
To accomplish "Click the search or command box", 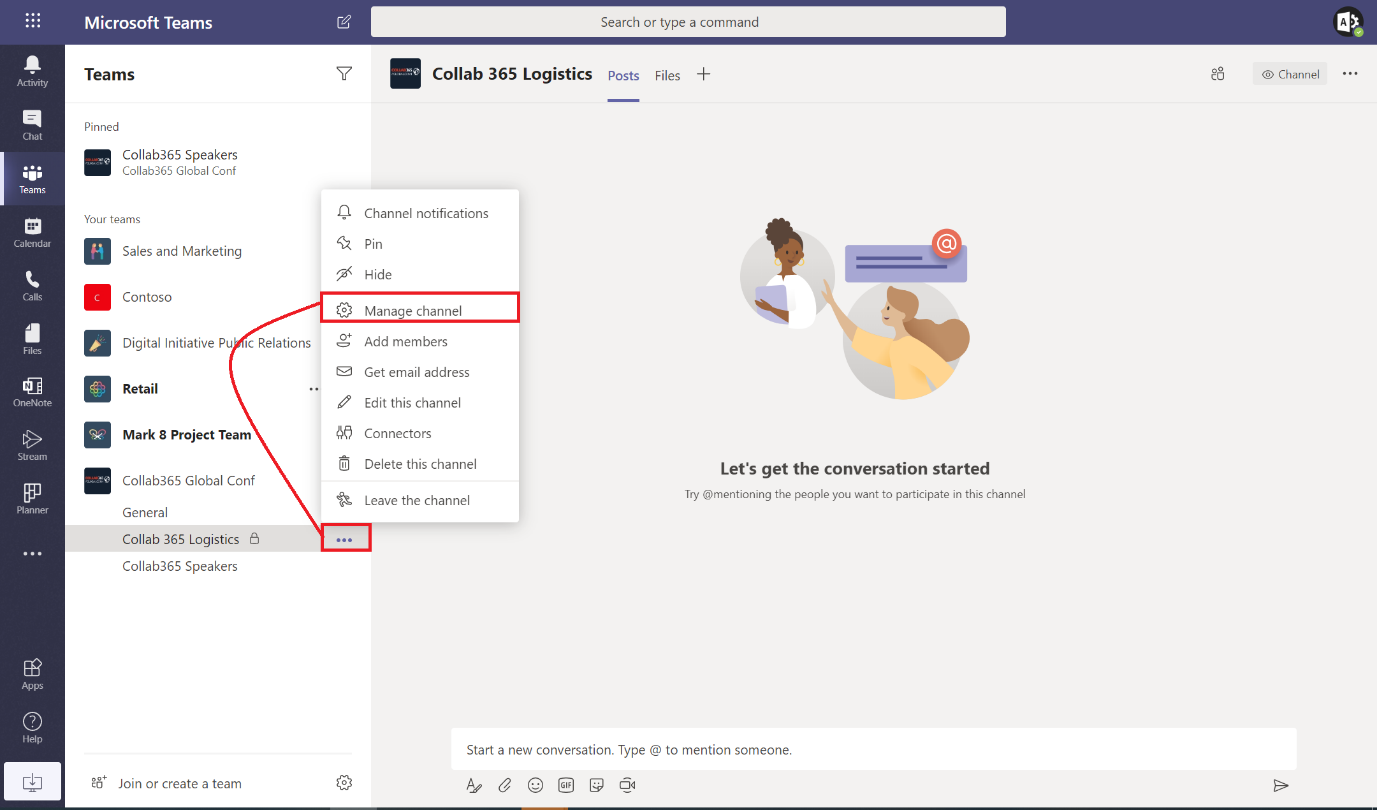I will [688, 22].
